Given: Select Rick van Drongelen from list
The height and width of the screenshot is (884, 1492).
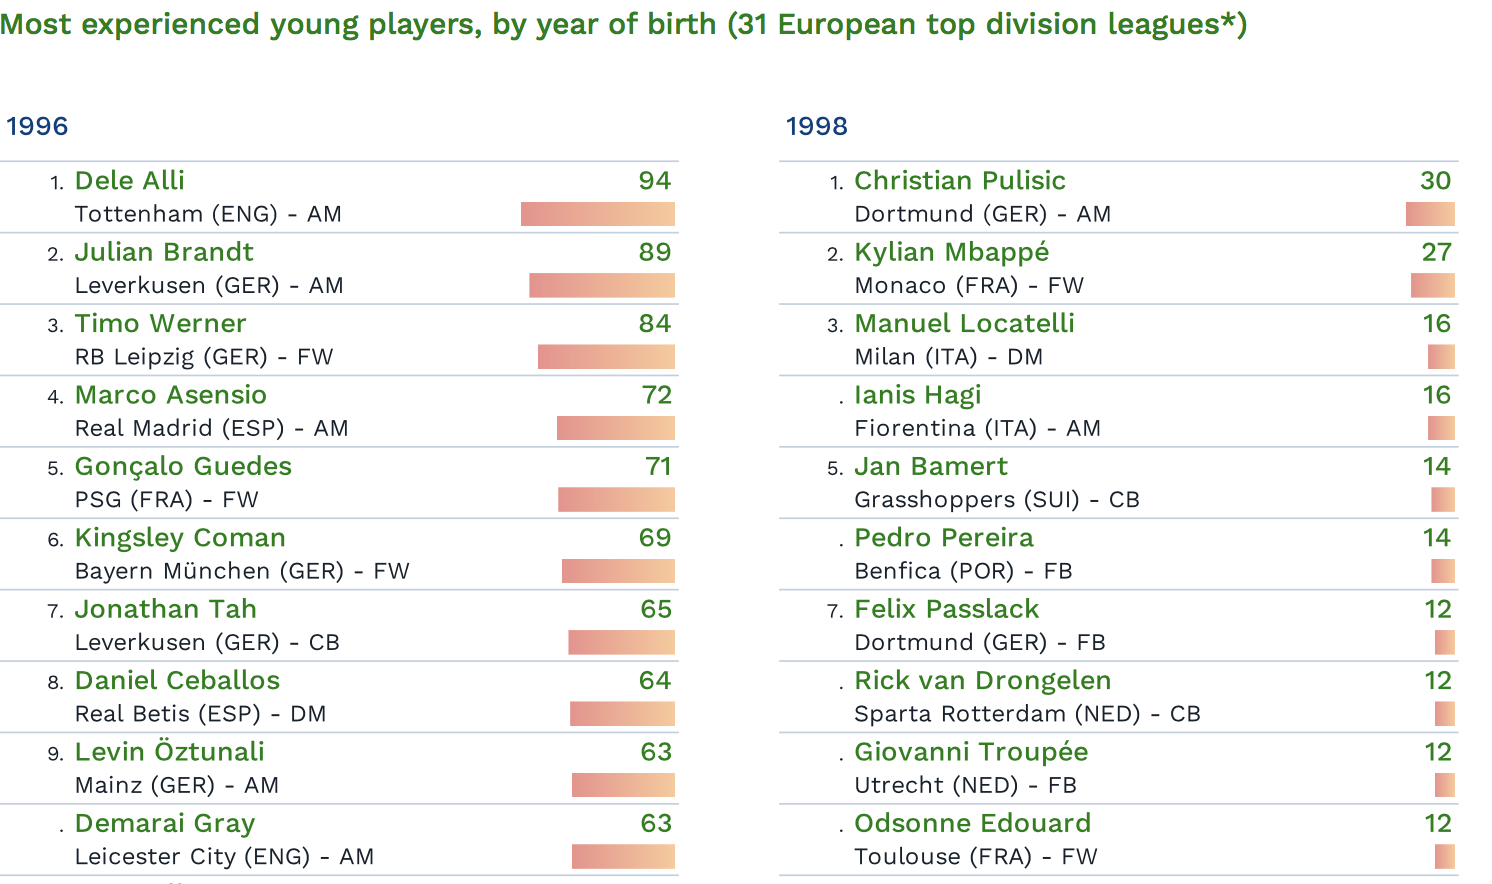Looking at the screenshot, I should 982,681.
